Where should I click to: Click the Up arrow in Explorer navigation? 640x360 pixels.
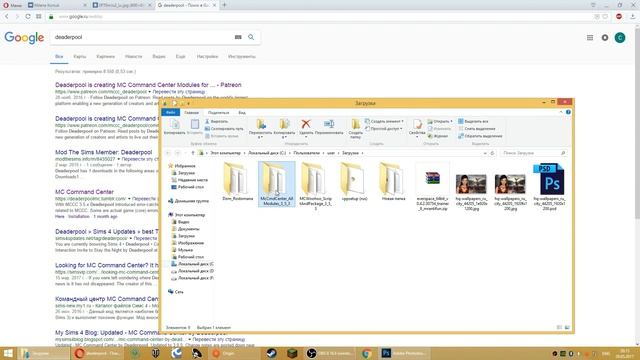pyautogui.click(x=193, y=153)
